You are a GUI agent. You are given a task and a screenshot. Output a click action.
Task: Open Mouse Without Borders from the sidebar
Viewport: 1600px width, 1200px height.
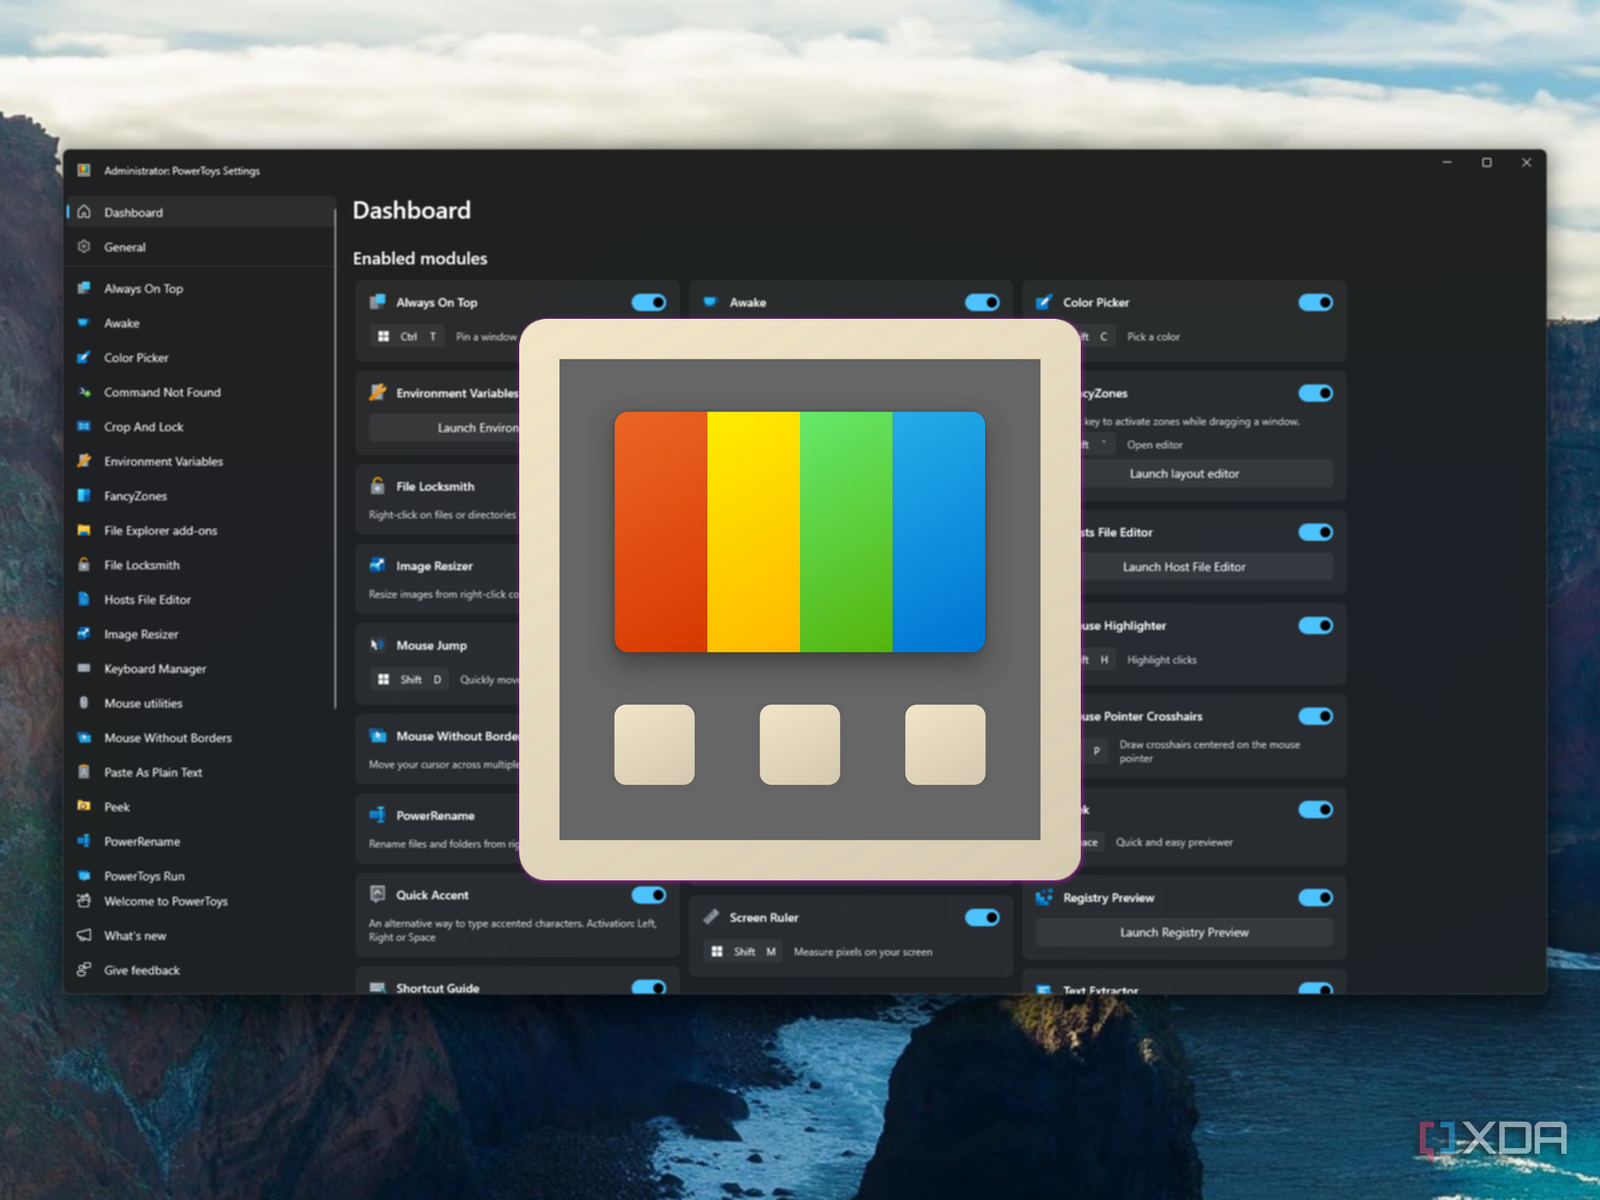[200, 738]
